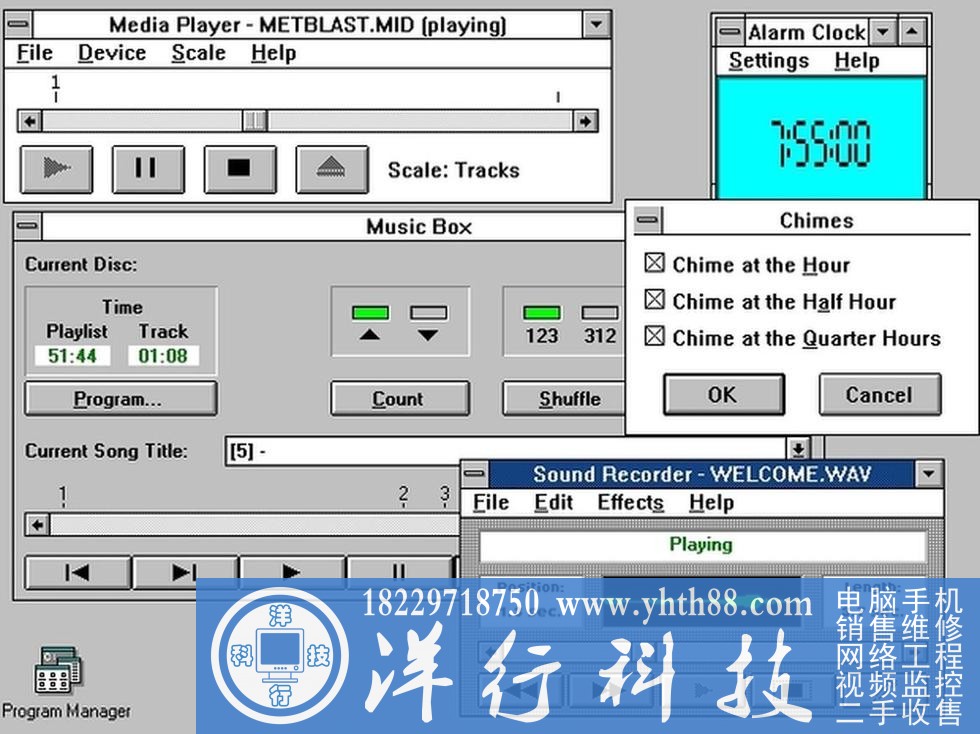
Task: Open Music Box control menu box
Action: click(28, 226)
